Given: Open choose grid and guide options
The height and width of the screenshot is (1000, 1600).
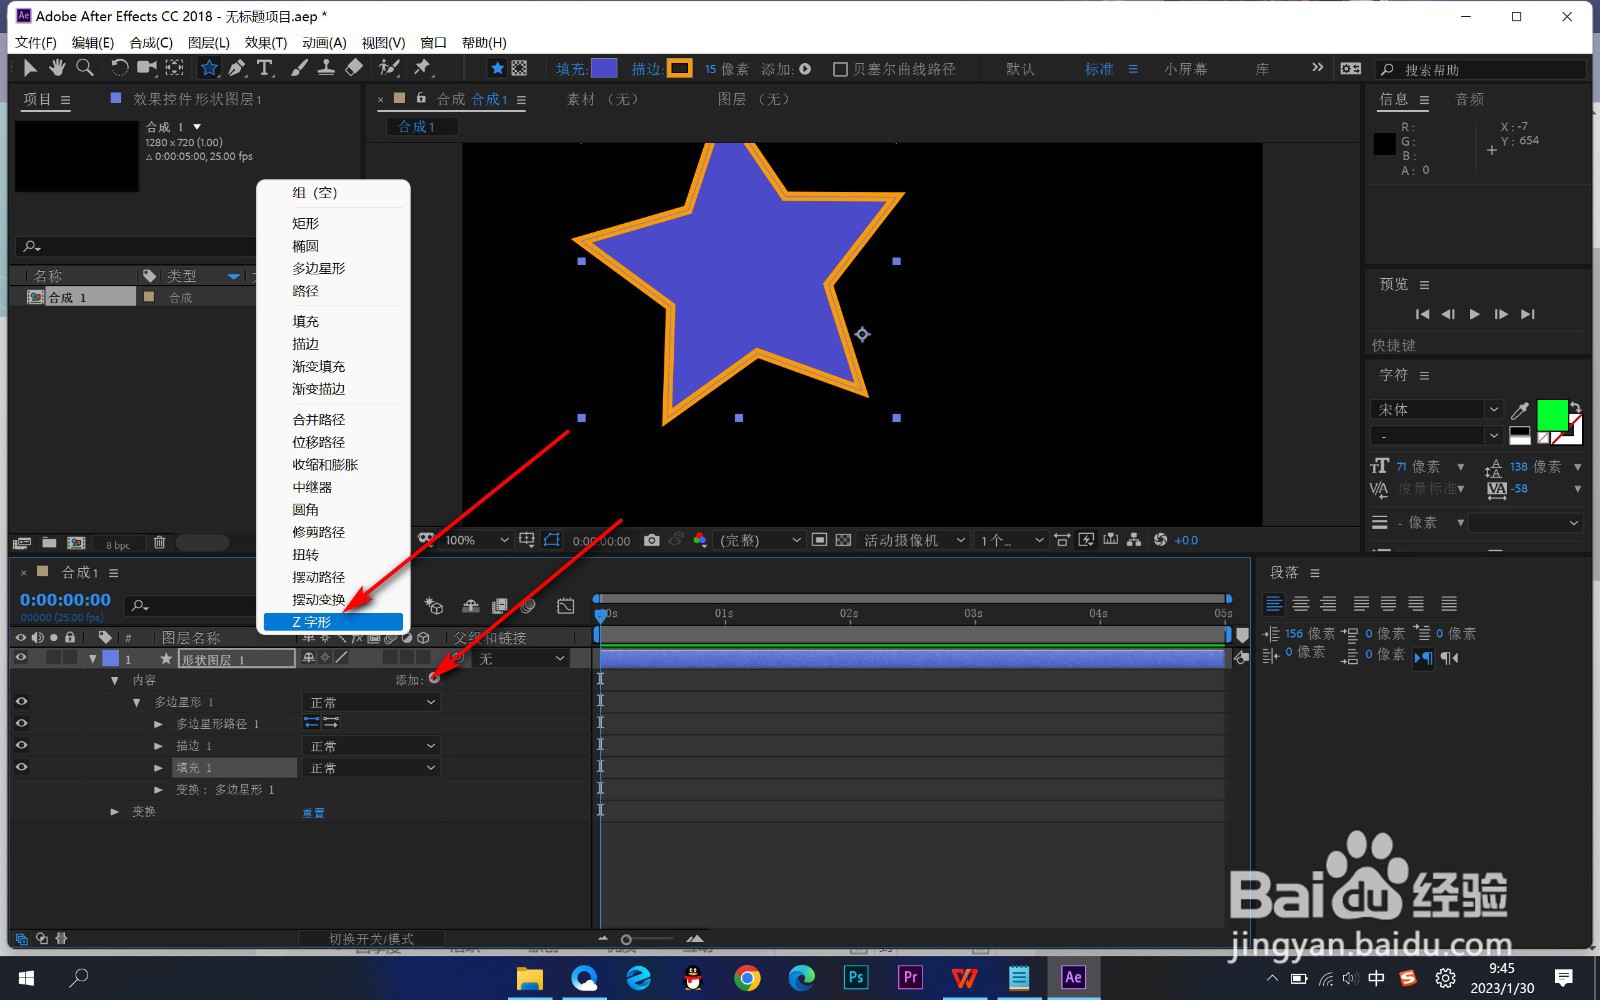Looking at the screenshot, I should [x=527, y=540].
